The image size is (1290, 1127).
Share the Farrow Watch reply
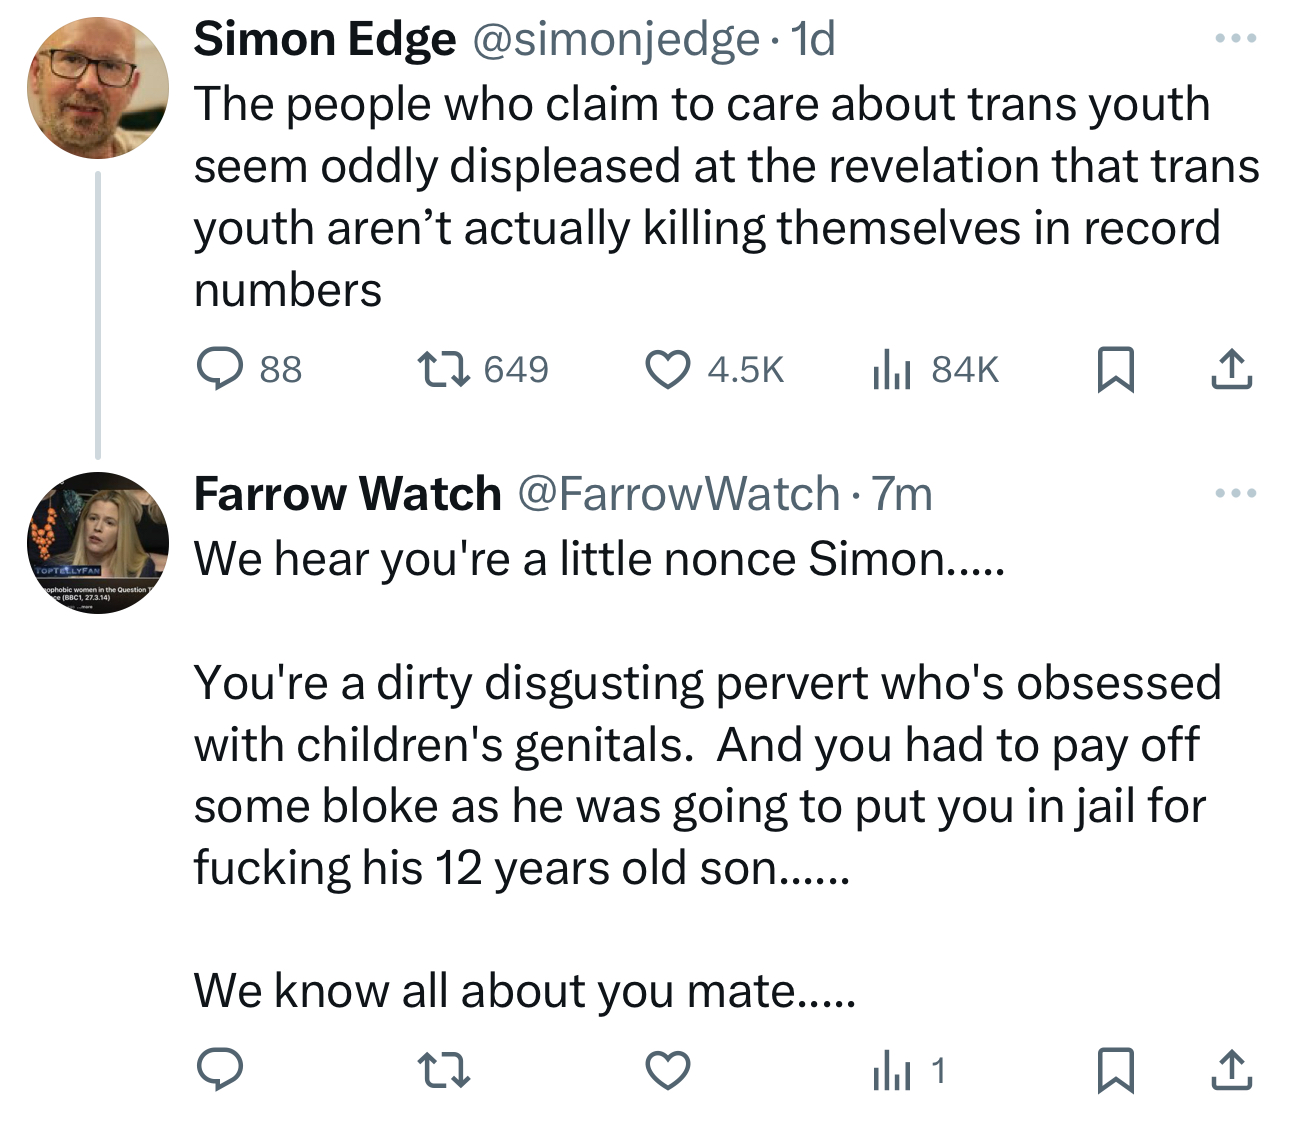[1231, 1071]
